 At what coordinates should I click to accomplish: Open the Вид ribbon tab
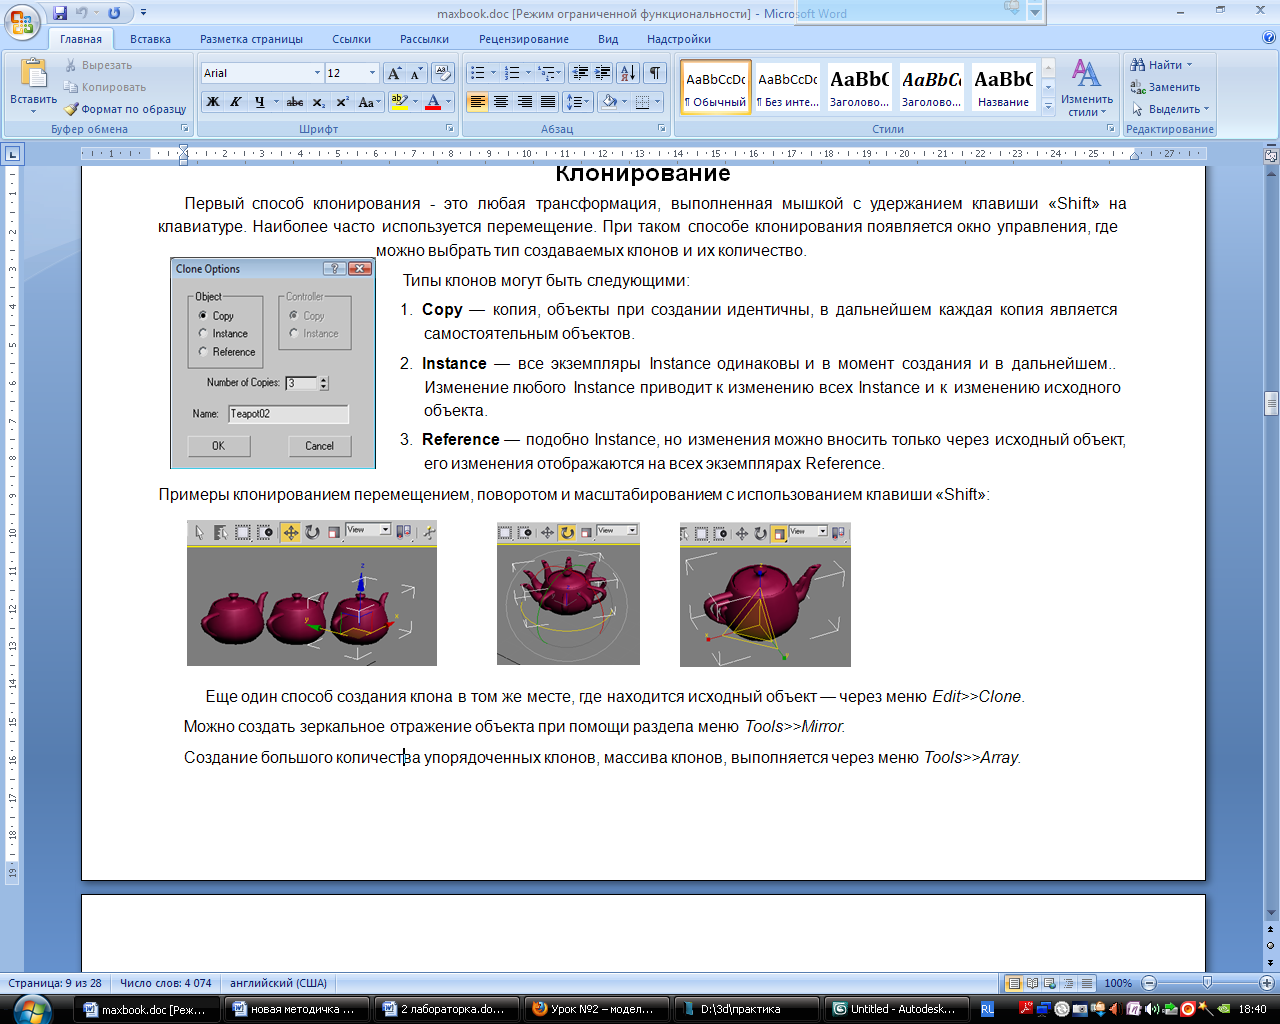click(608, 39)
